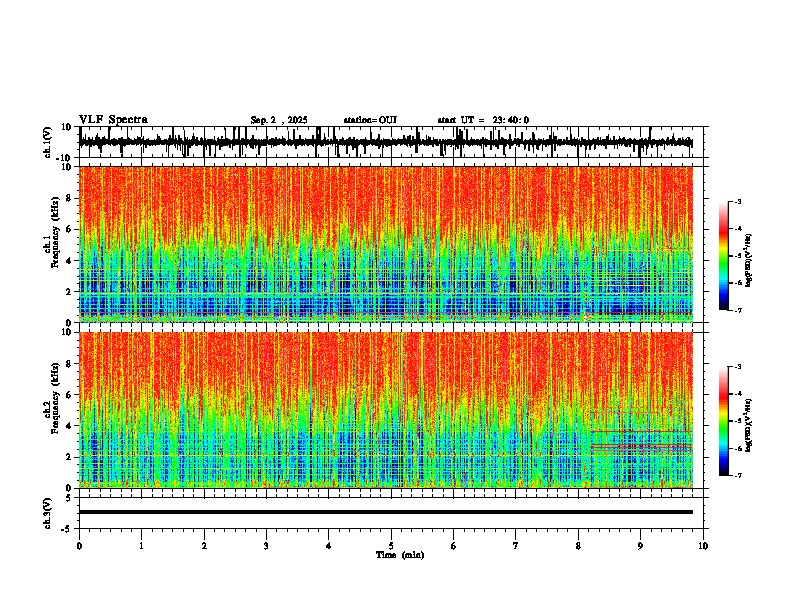Click the ch.2 colorbar log(PSD) unit label
The height and width of the screenshot is (612, 792).
point(749,425)
